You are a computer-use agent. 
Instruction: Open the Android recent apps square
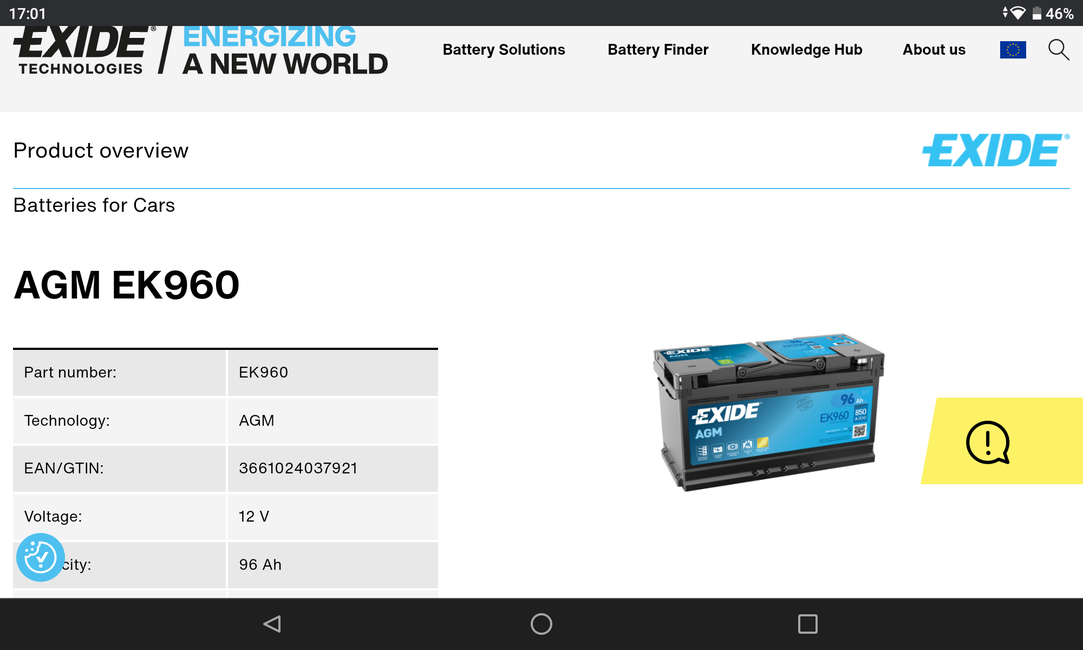tap(807, 624)
